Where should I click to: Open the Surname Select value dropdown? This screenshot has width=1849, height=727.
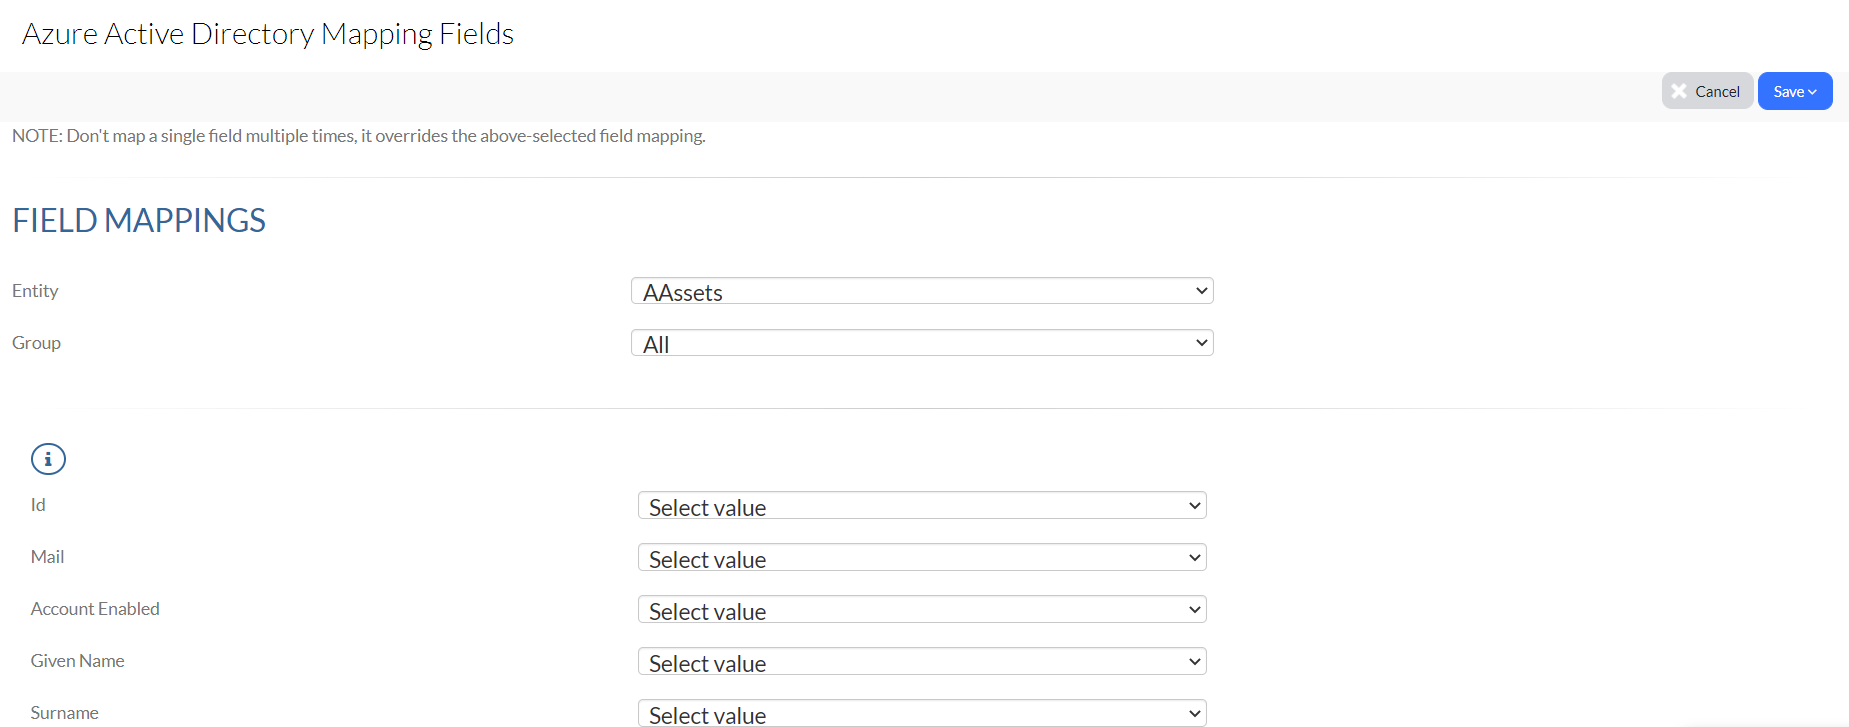(922, 713)
